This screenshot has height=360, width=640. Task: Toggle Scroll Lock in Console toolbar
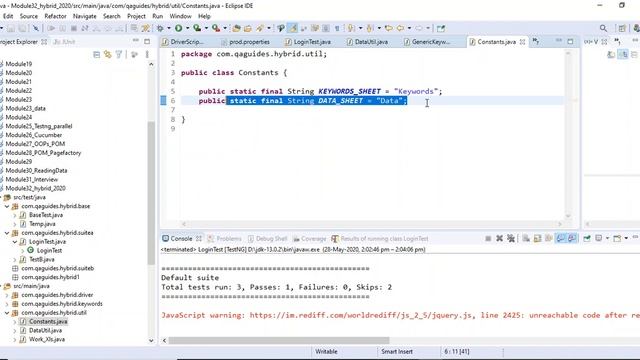(537, 238)
